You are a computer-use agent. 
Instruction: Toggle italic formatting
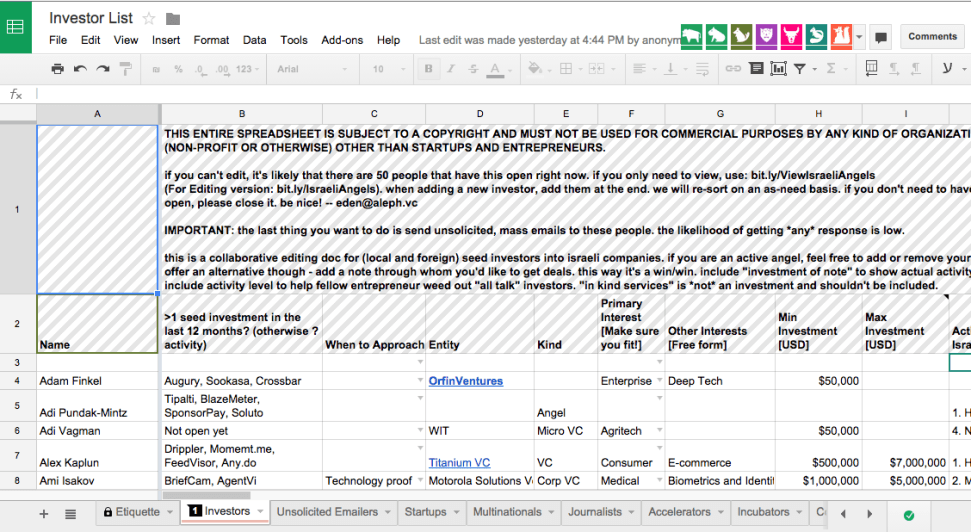451,69
